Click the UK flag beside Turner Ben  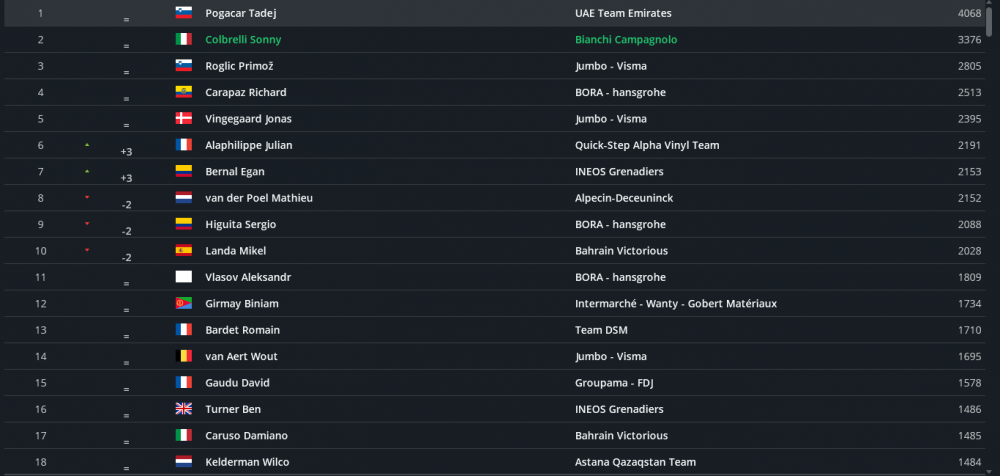pos(184,409)
